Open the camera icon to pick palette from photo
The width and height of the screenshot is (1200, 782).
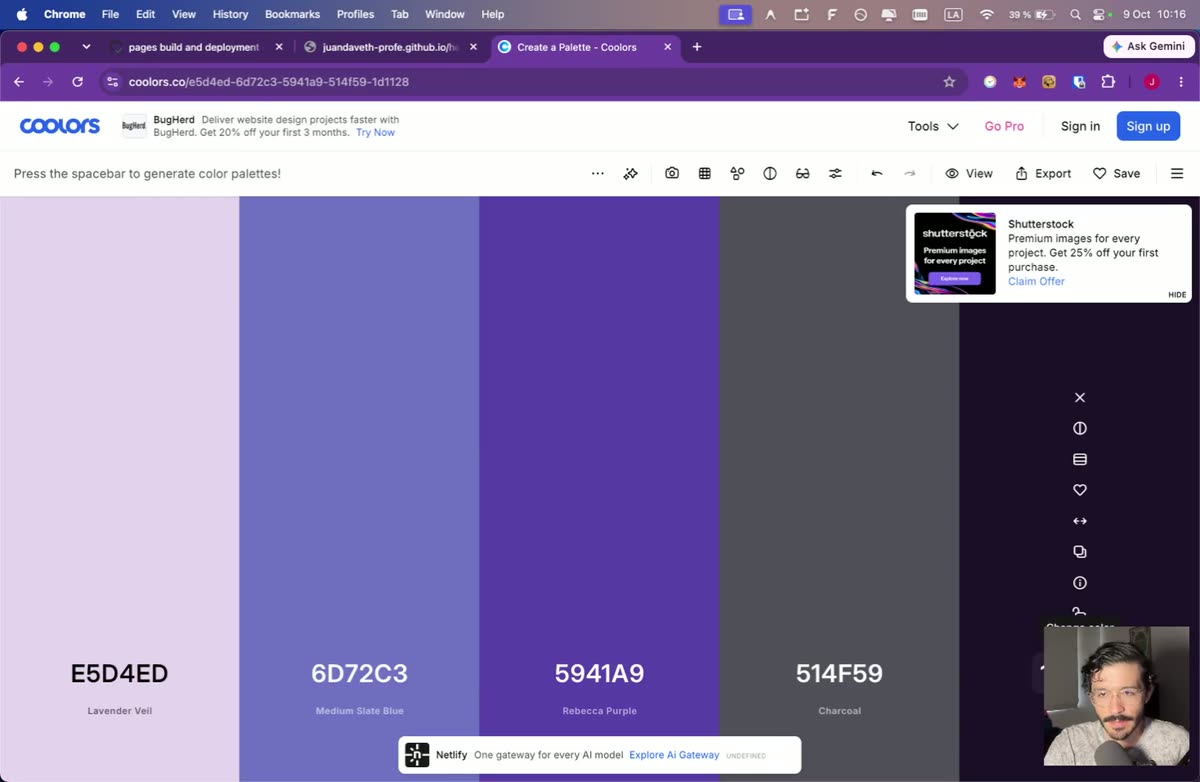coord(672,173)
